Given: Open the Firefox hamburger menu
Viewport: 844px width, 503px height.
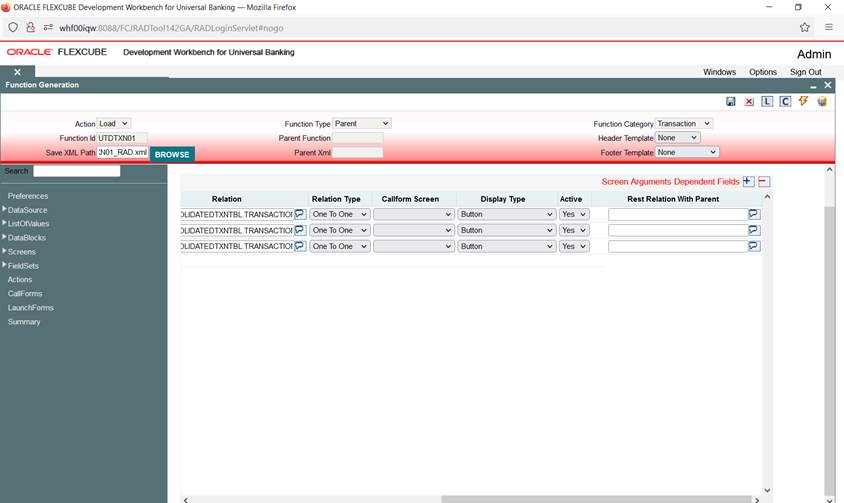Looking at the screenshot, I should (829, 27).
